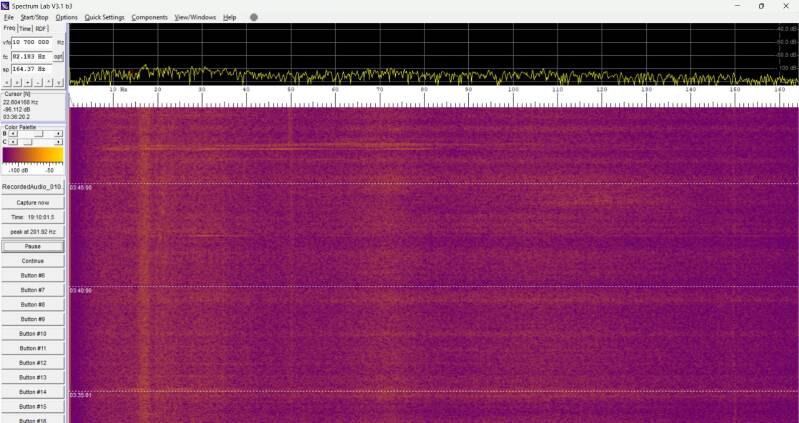
Task: Click the 100 Hz tick on frequency scale
Action: pos(513,90)
